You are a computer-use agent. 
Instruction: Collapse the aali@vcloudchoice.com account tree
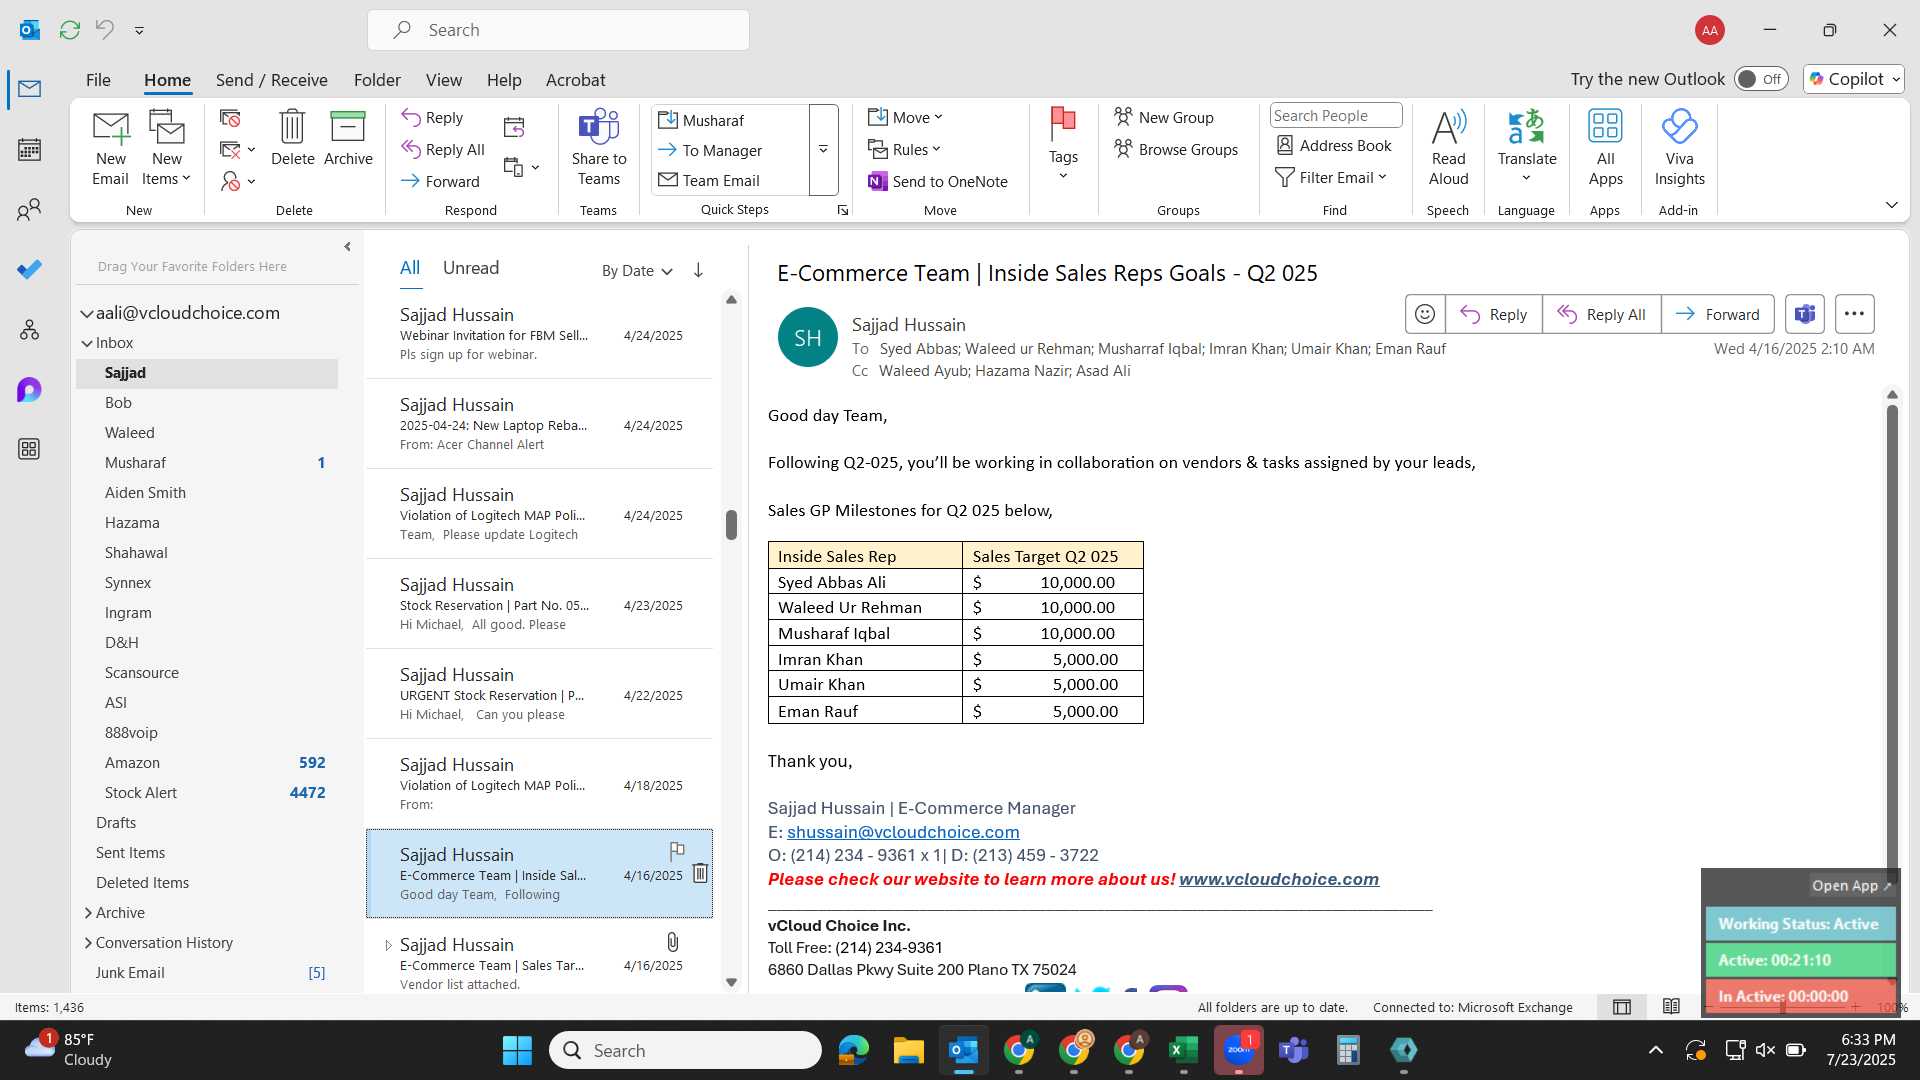coord(87,313)
